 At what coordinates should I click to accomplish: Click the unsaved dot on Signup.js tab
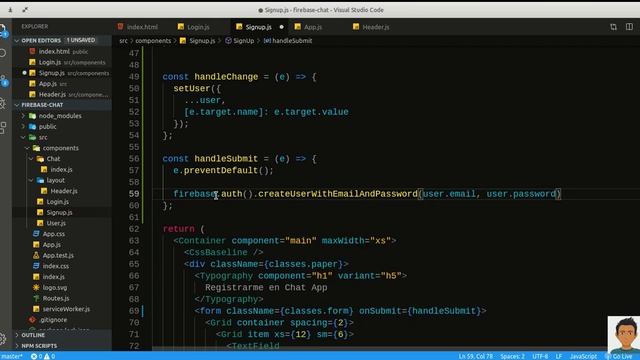coord(281,27)
